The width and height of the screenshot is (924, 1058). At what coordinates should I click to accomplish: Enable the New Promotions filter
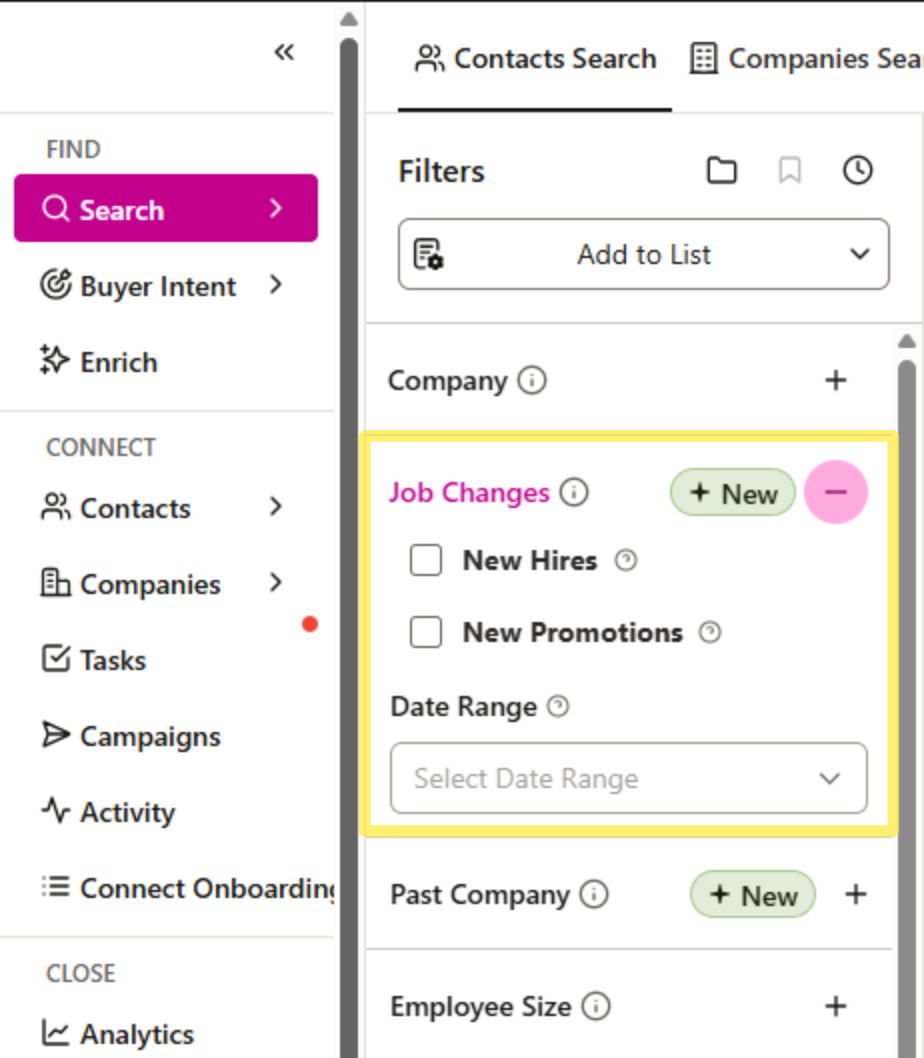coord(426,632)
